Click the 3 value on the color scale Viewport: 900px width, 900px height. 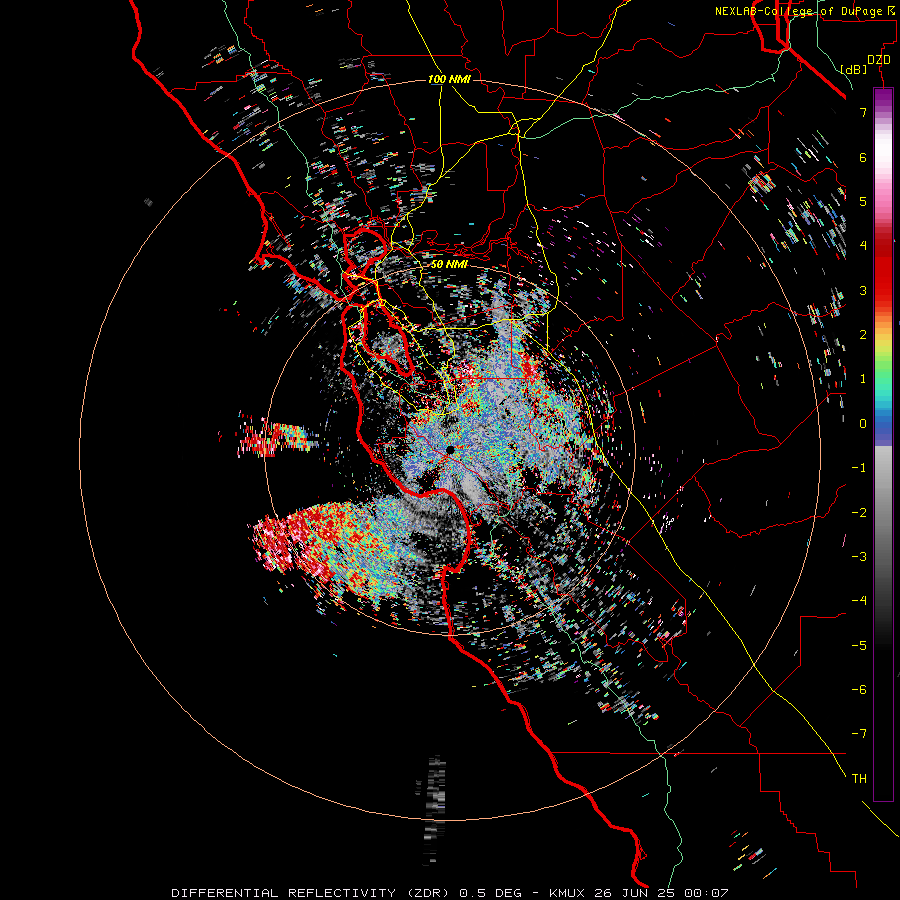click(x=863, y=290)
